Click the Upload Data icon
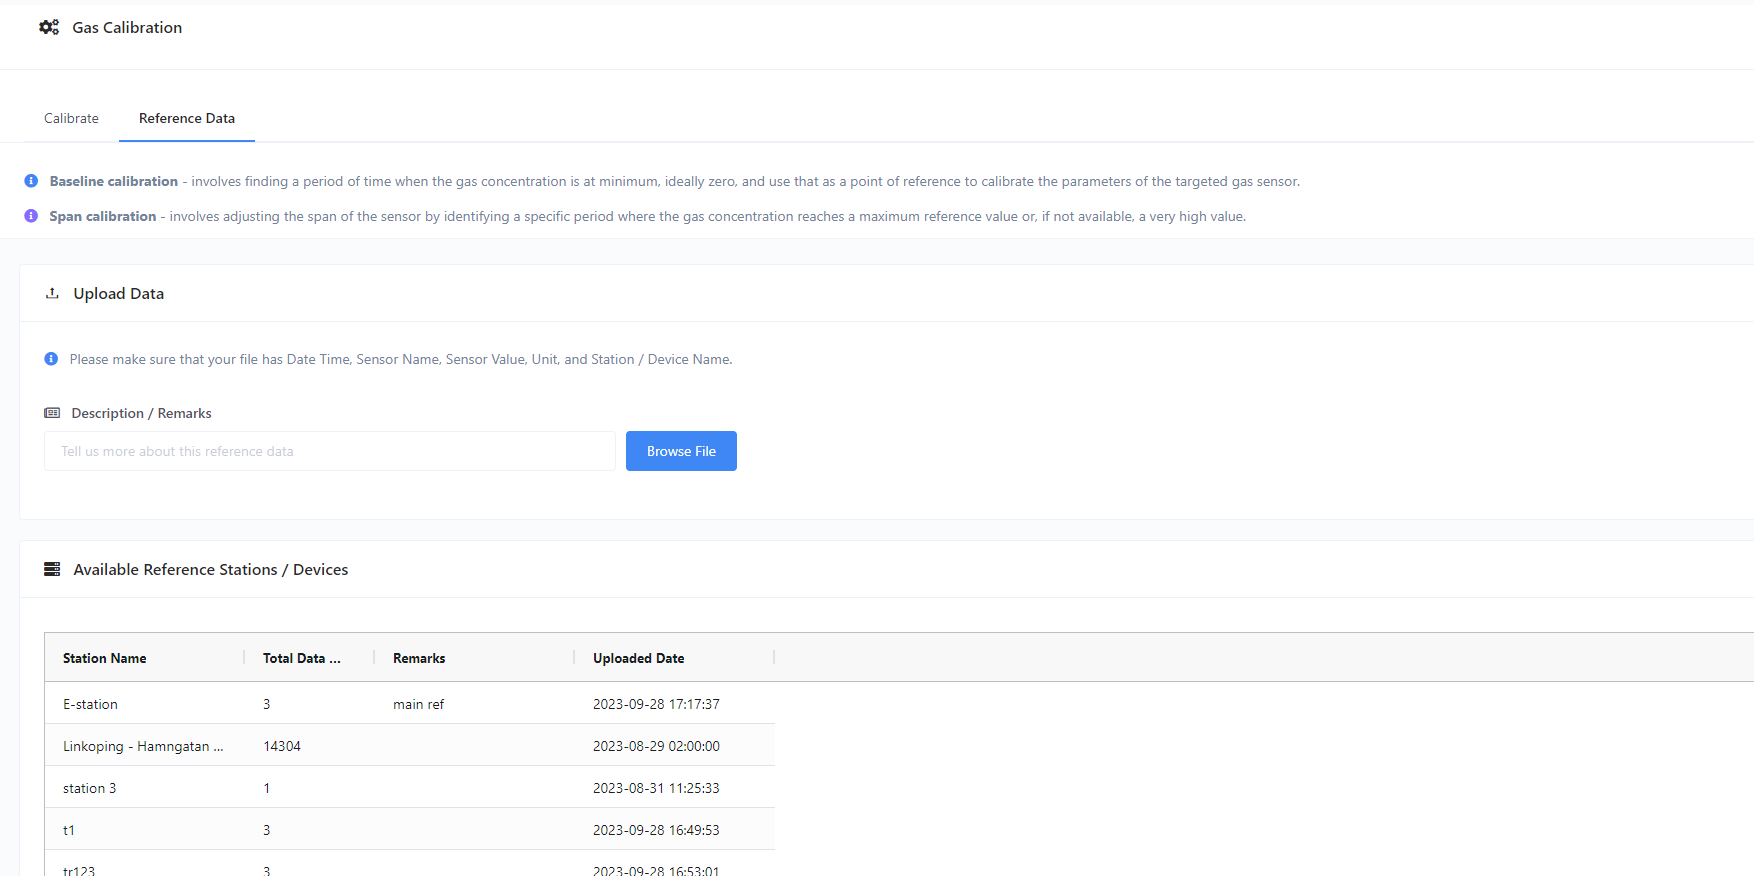1754x876 pixels. pyautogui.click(x=52, y=293)
